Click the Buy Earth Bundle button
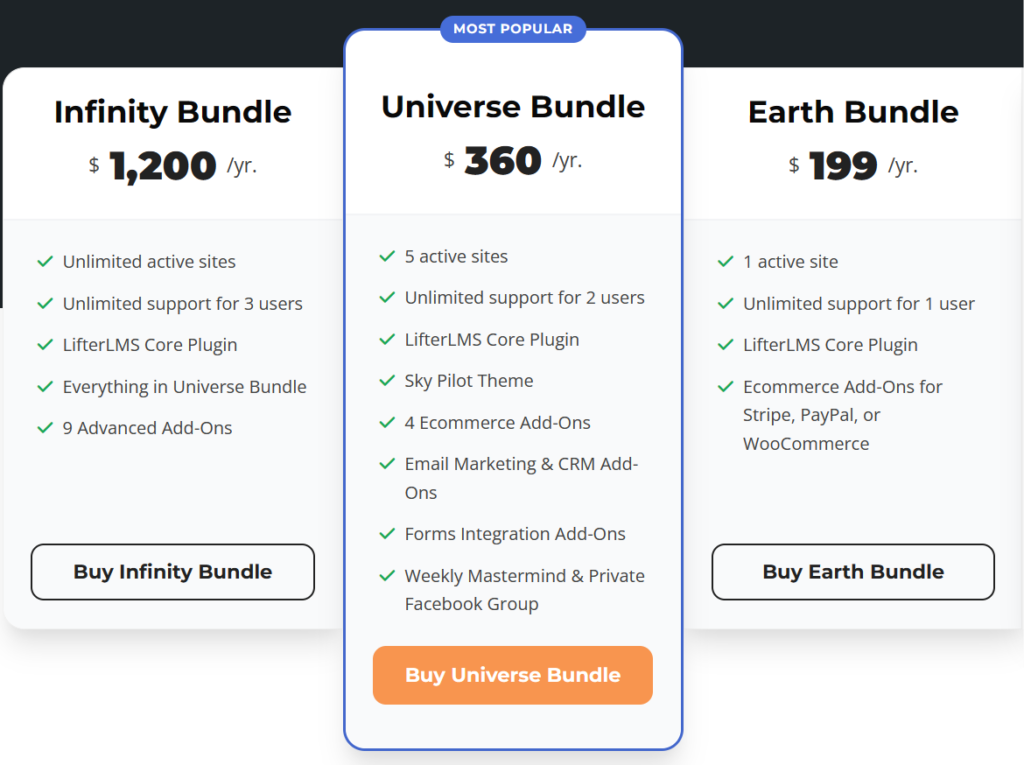 point(853,572)
